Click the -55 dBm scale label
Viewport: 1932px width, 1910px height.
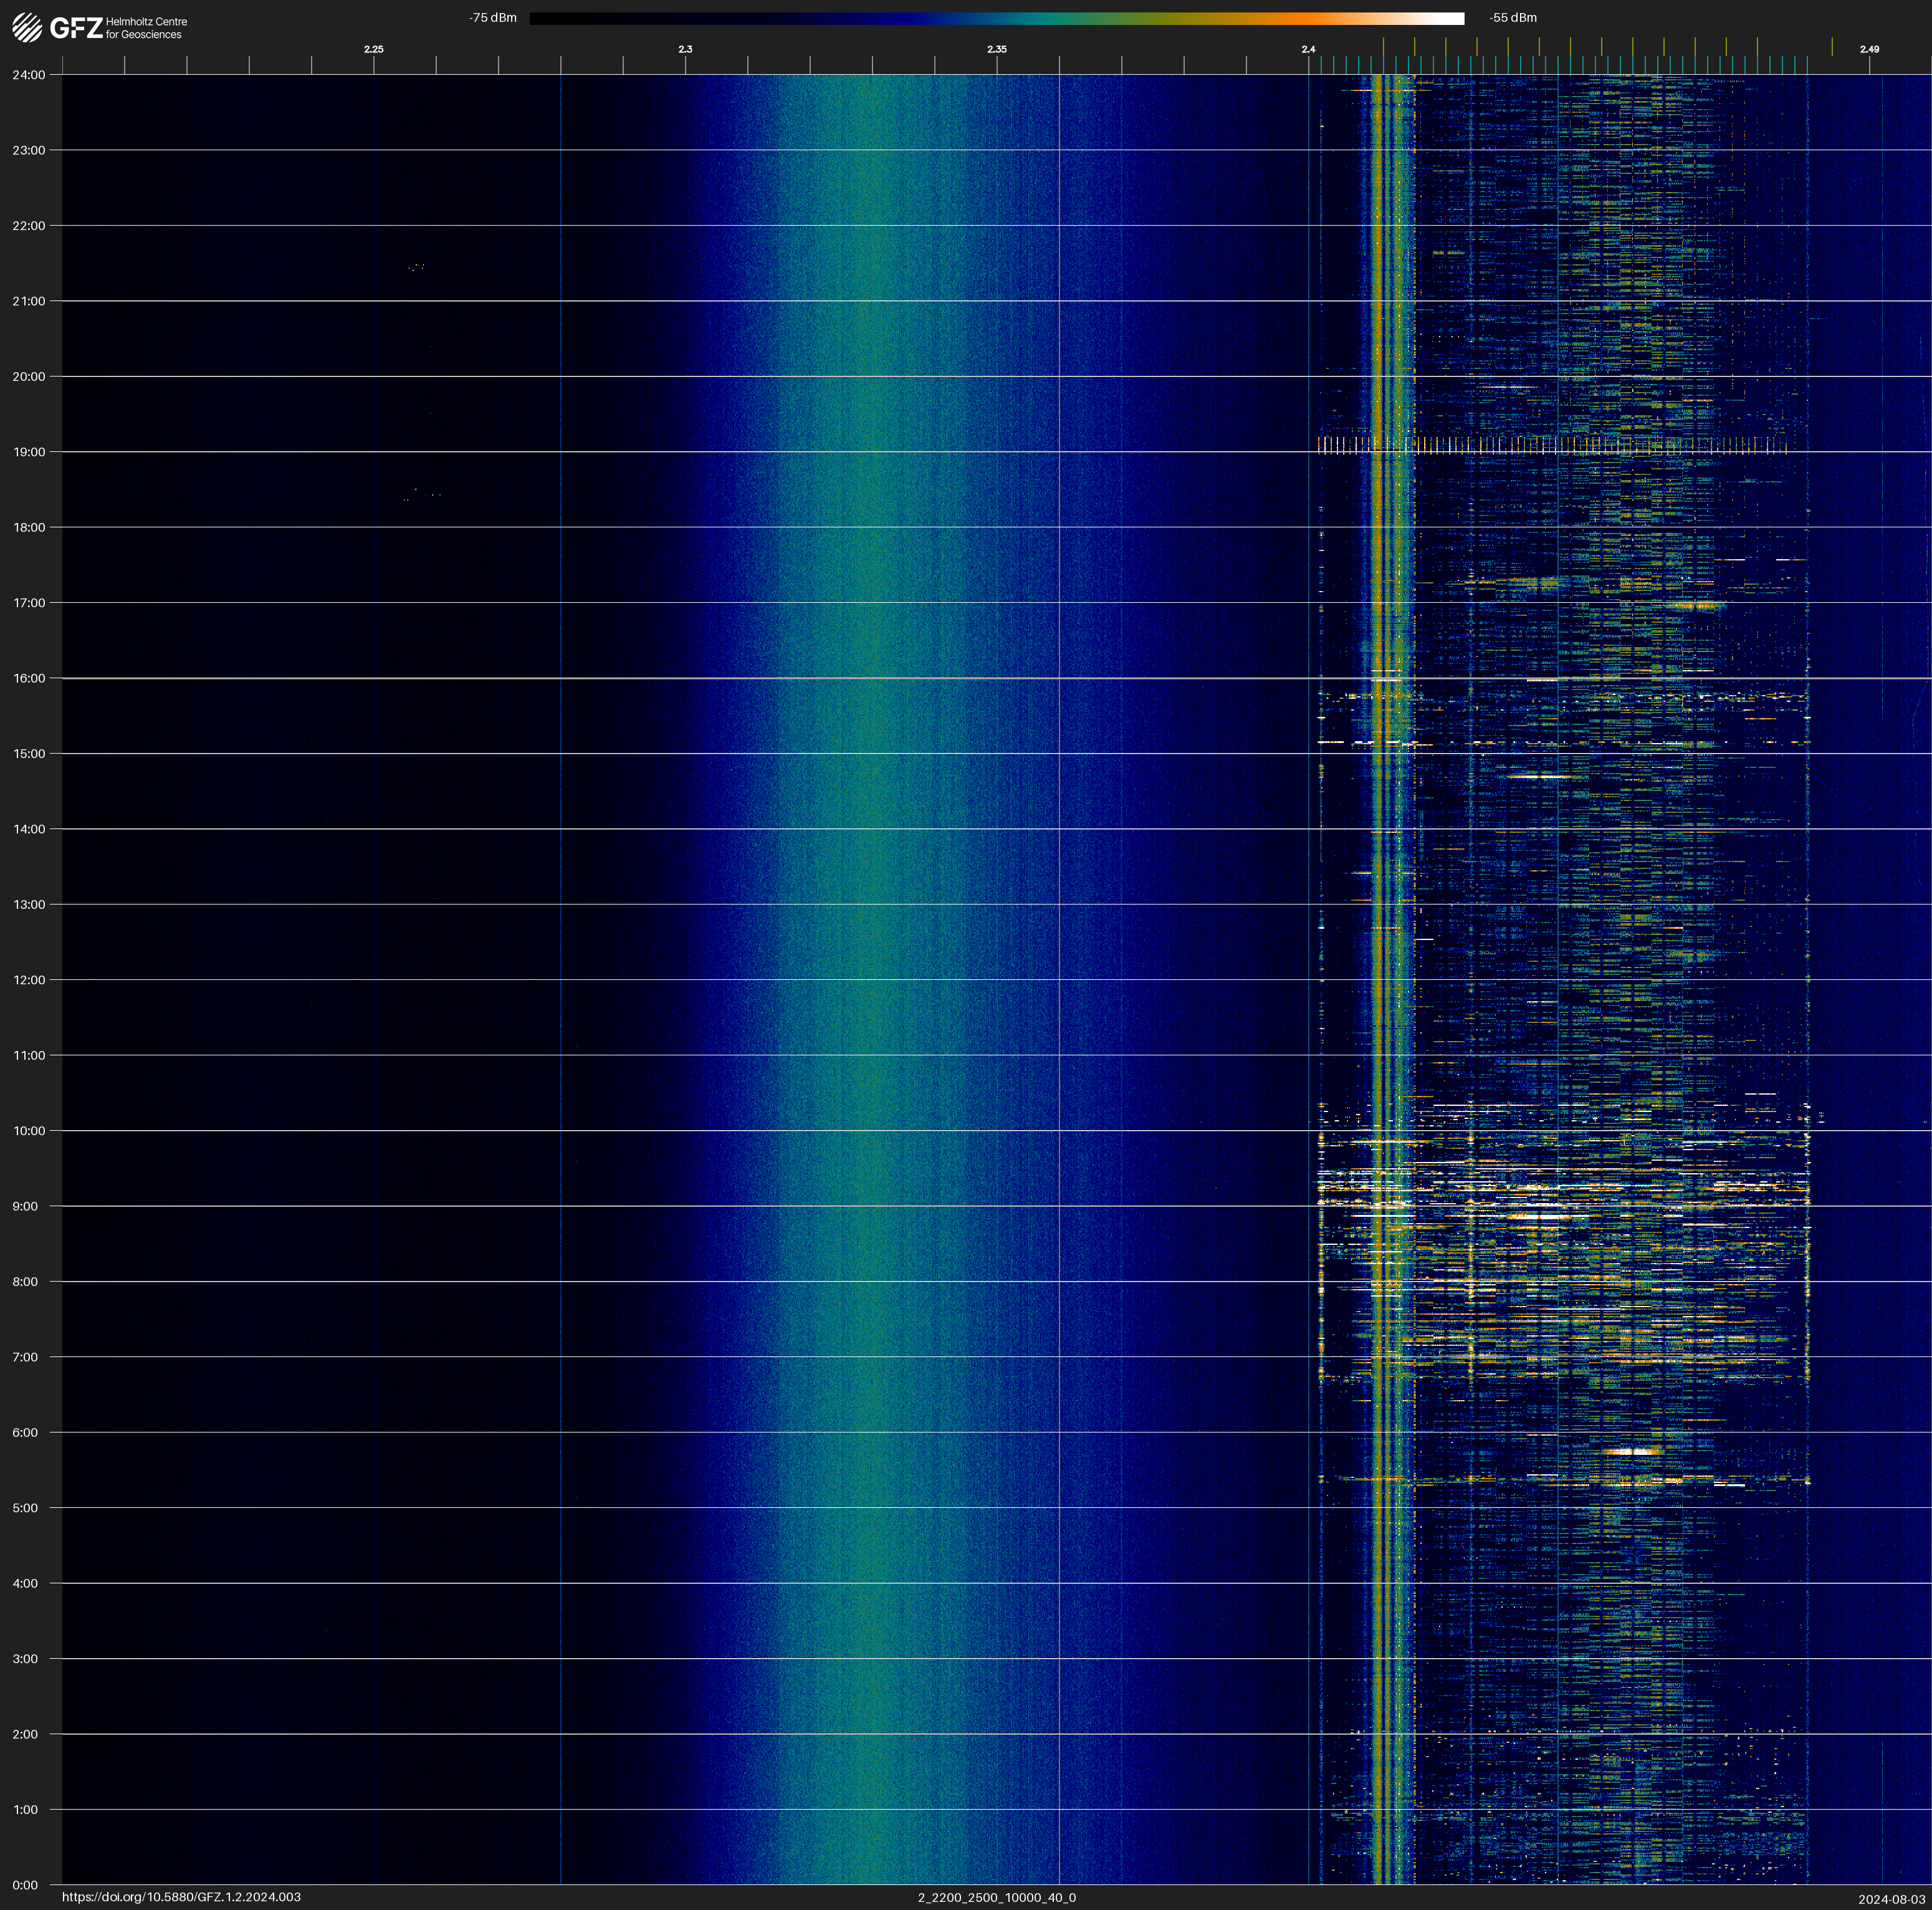click(1512, 18)
